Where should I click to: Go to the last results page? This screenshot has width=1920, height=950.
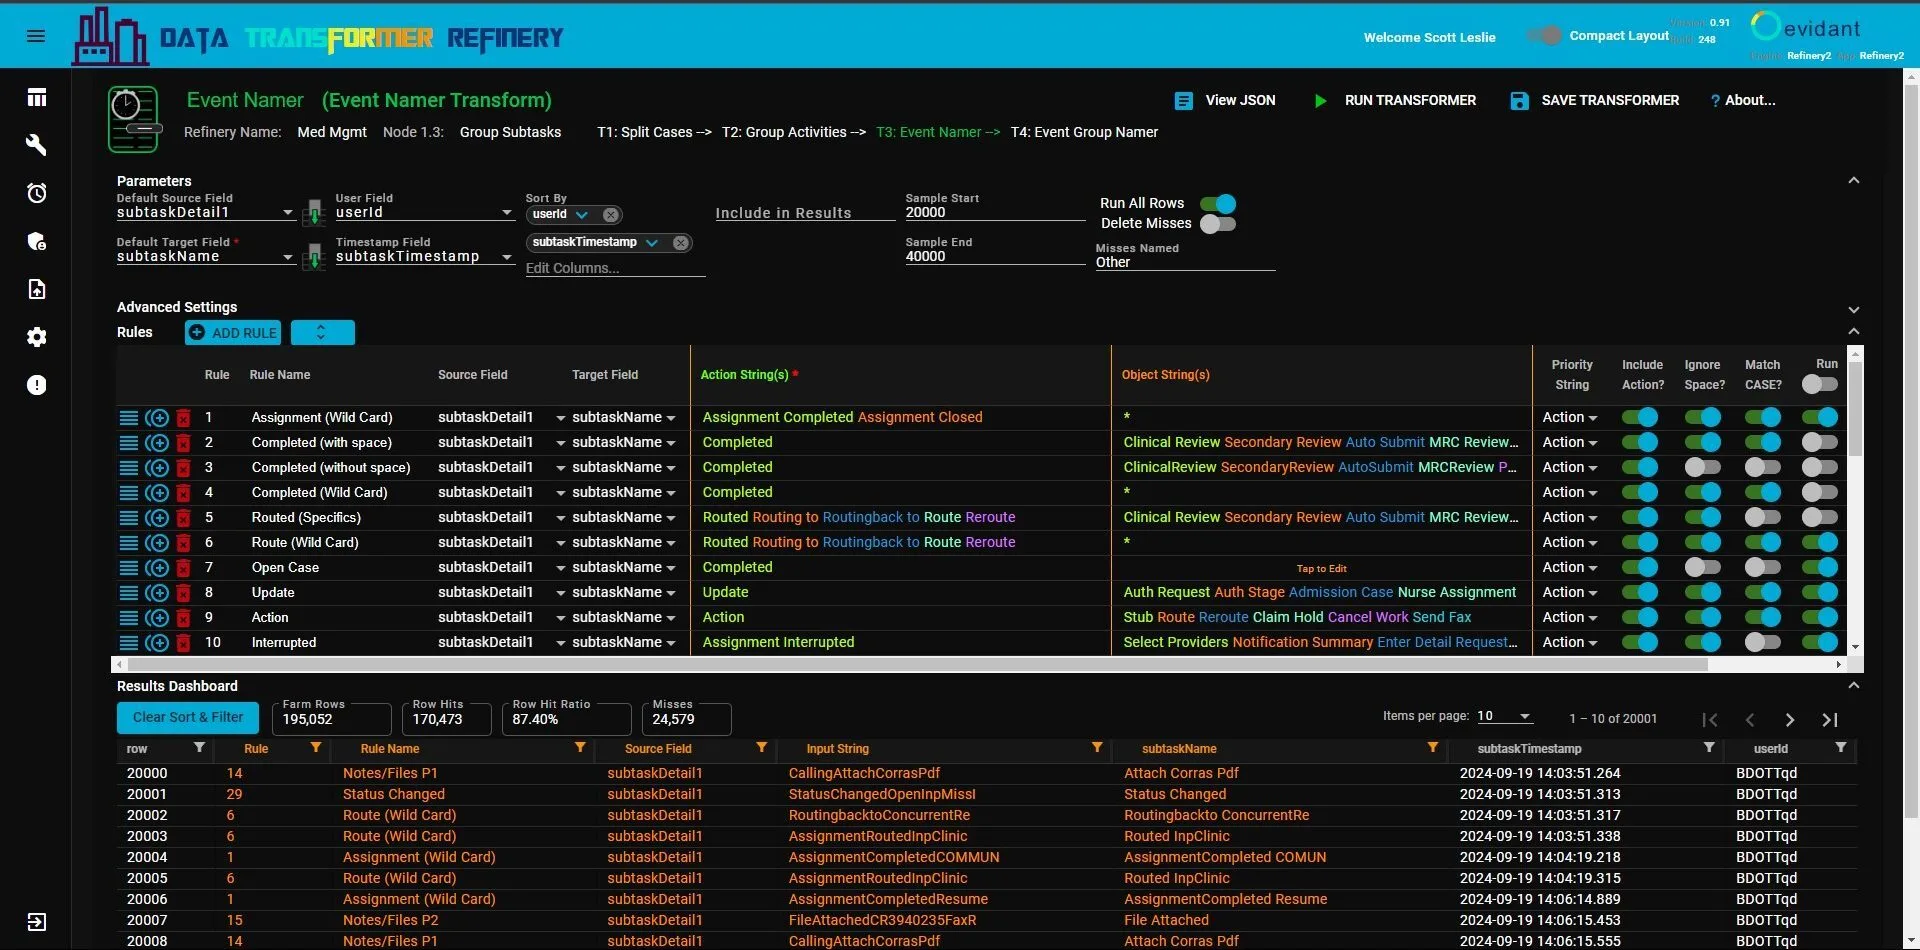[x=1830, y=720]
